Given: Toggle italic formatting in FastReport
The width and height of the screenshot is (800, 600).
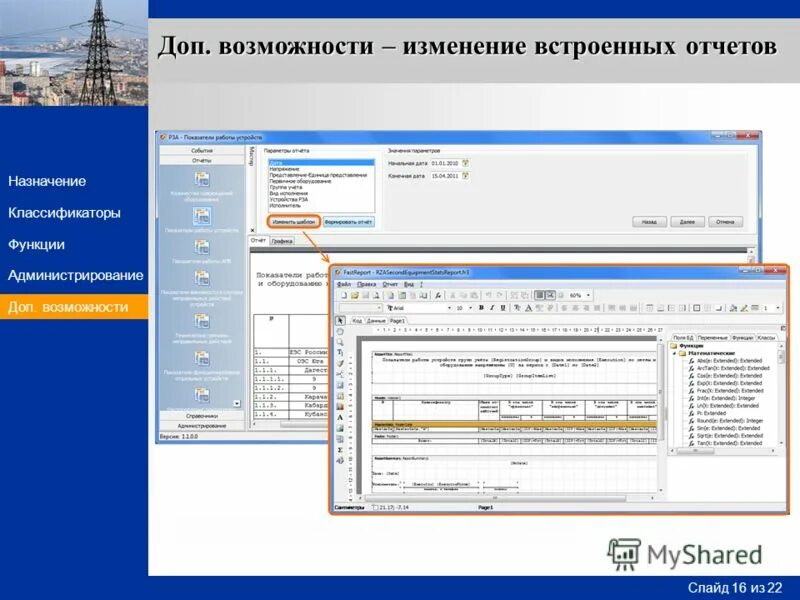Looking at the screenshot, I should pyautogui.click(x=490, y=308).
